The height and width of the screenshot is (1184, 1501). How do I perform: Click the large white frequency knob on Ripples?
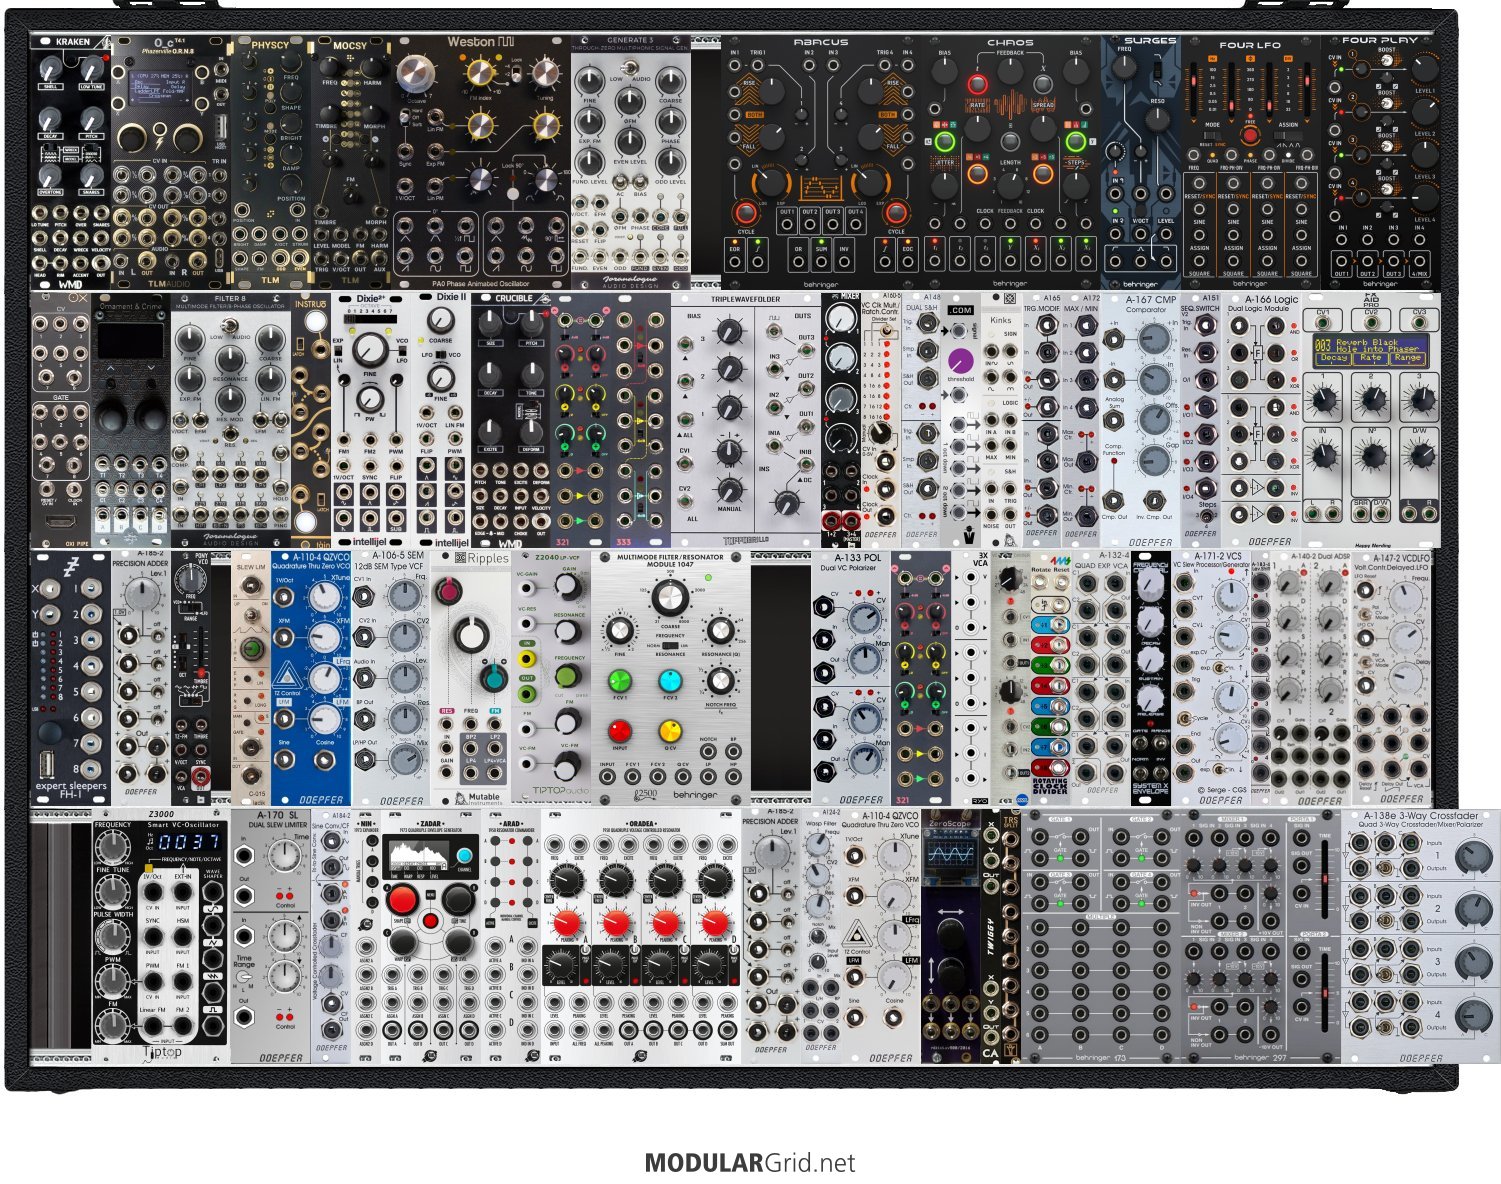coord(470,635)
